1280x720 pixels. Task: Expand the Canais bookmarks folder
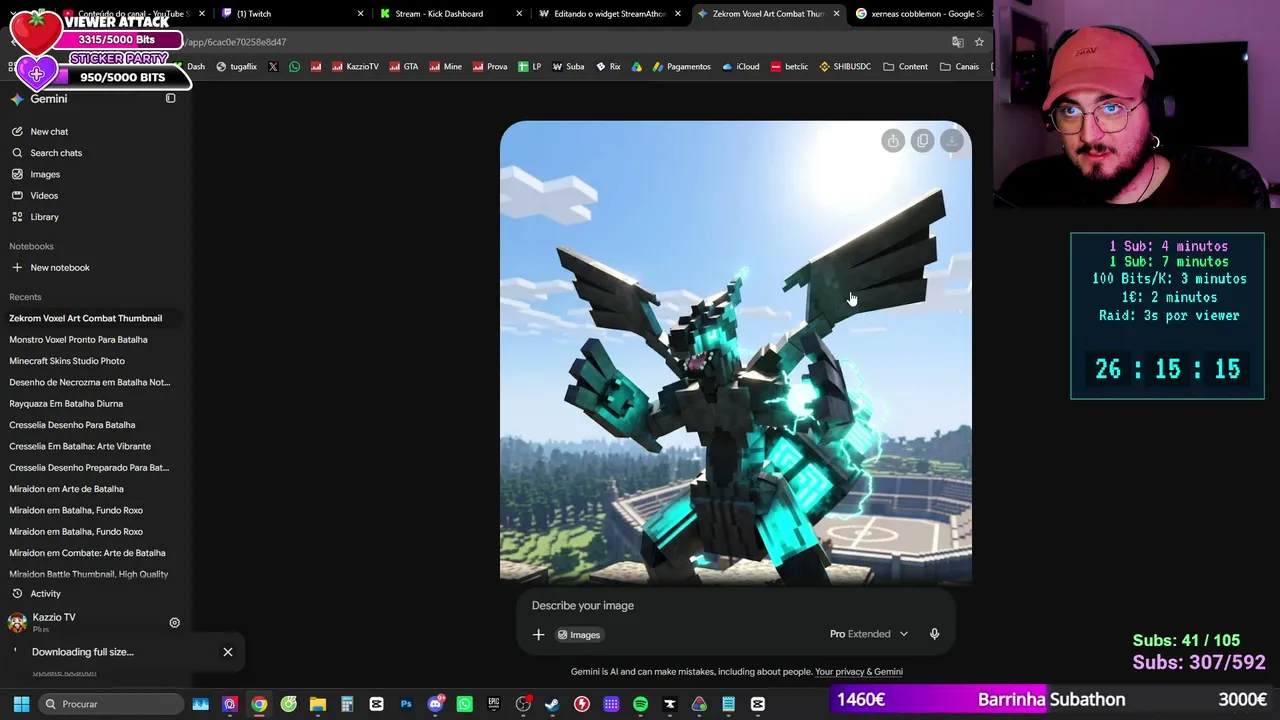click(960, 67)
